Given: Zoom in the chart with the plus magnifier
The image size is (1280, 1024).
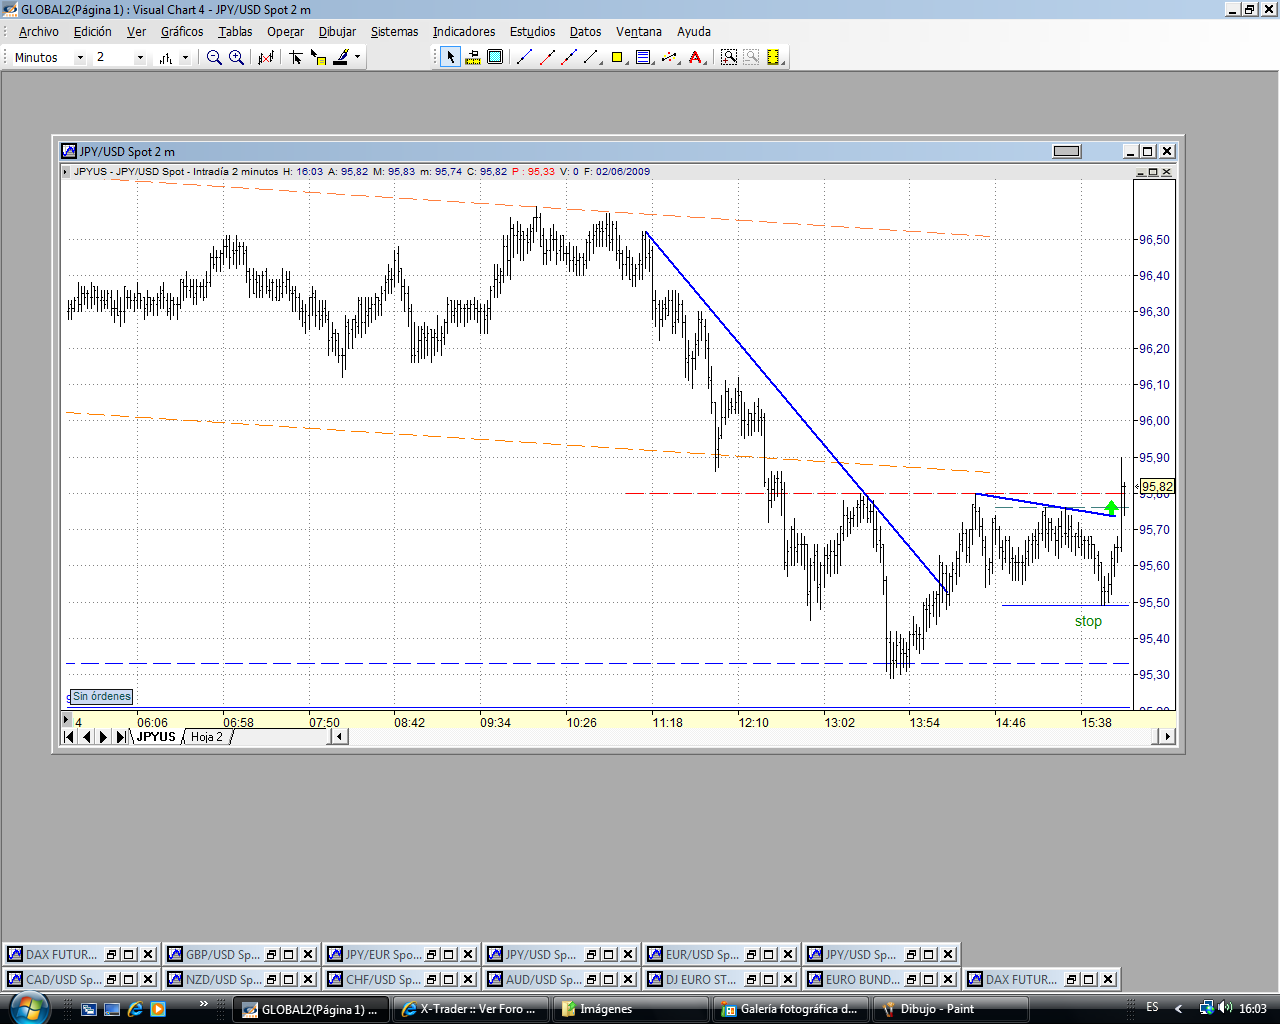Looking at the screenshot, I should click(236, 57).
